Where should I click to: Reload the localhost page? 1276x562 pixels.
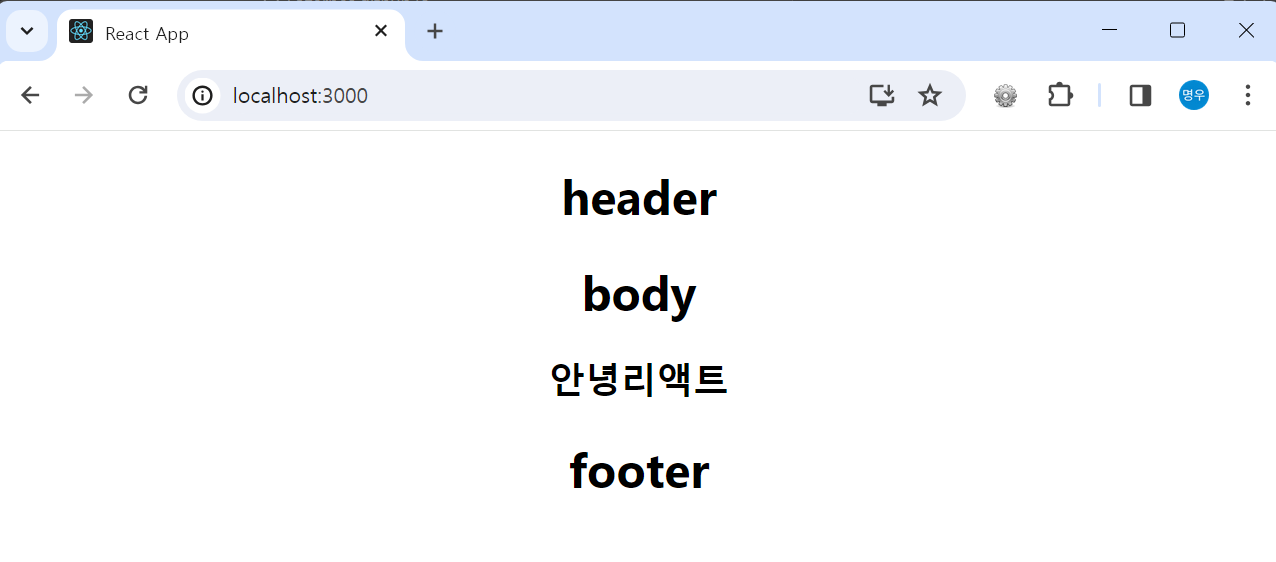point(138,95)
